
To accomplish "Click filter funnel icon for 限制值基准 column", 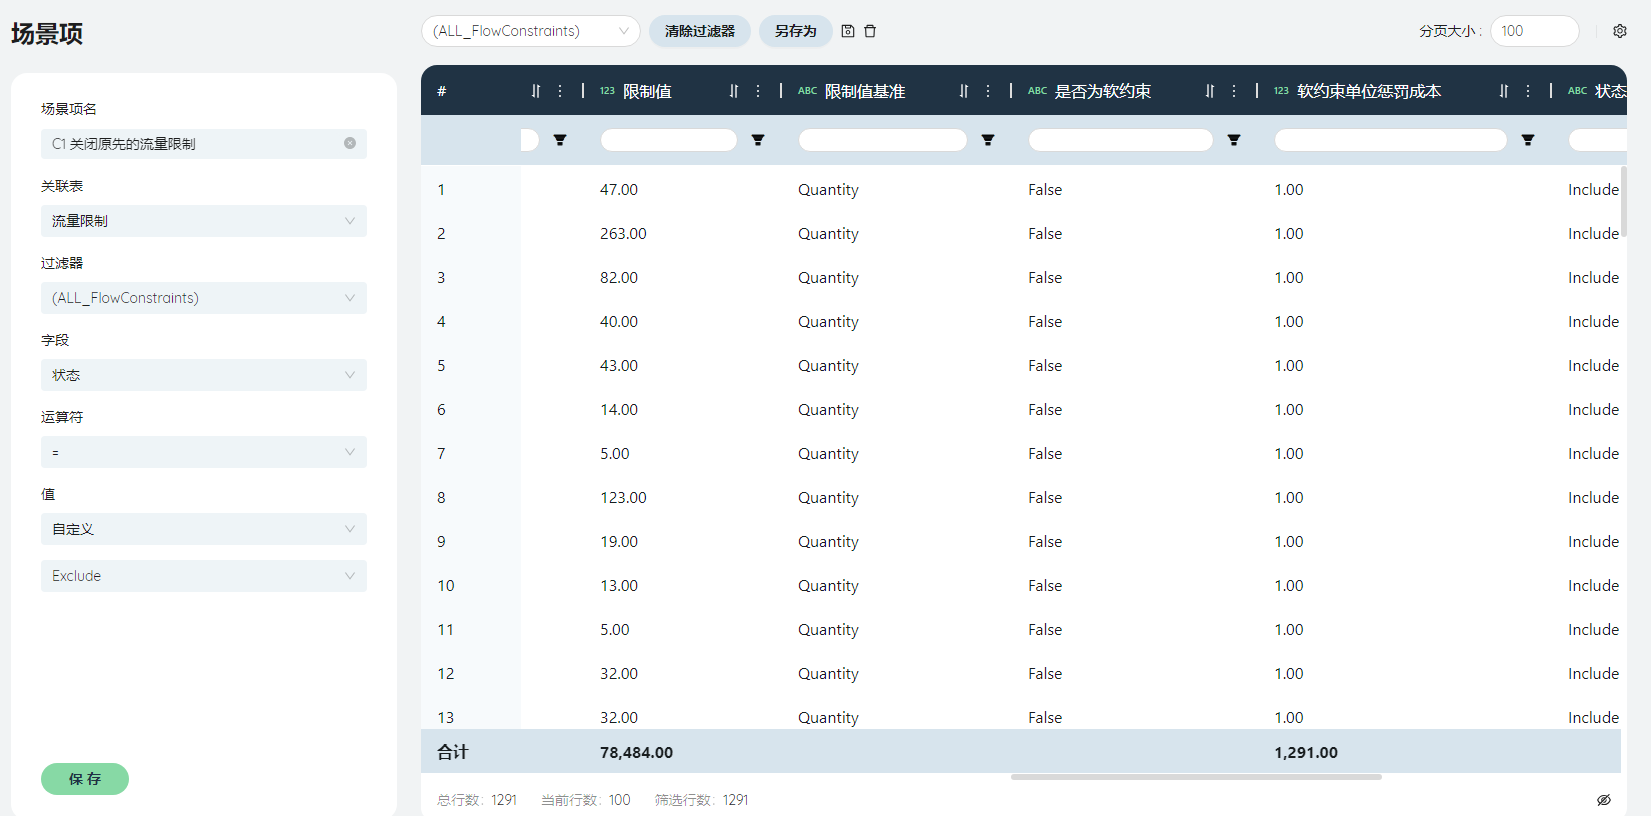I will [x=988, y=140].
